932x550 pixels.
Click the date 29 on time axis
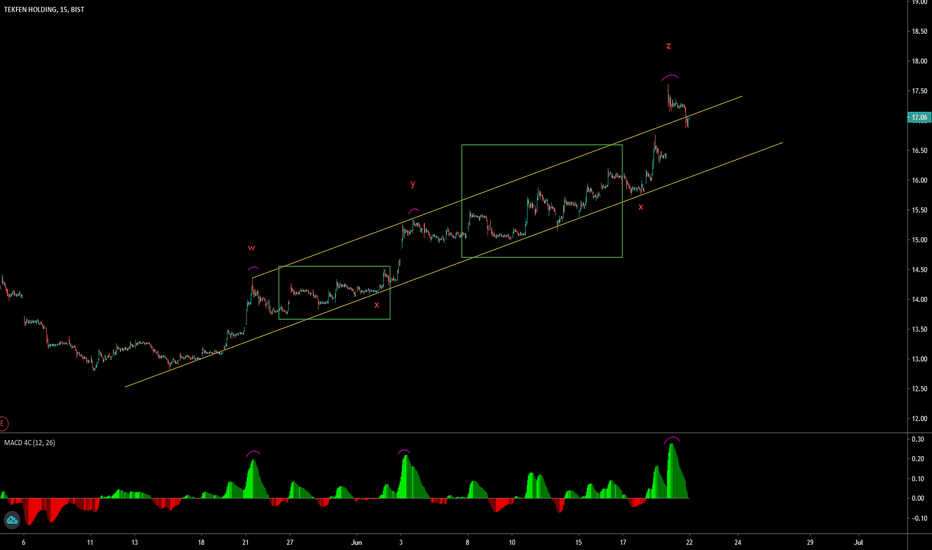point(810,542)
